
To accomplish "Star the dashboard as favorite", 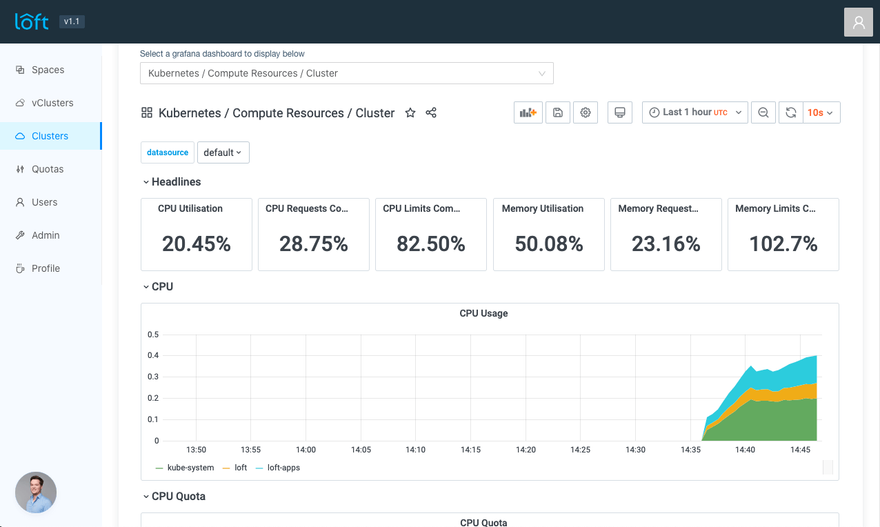I will [x=410, y=113].
